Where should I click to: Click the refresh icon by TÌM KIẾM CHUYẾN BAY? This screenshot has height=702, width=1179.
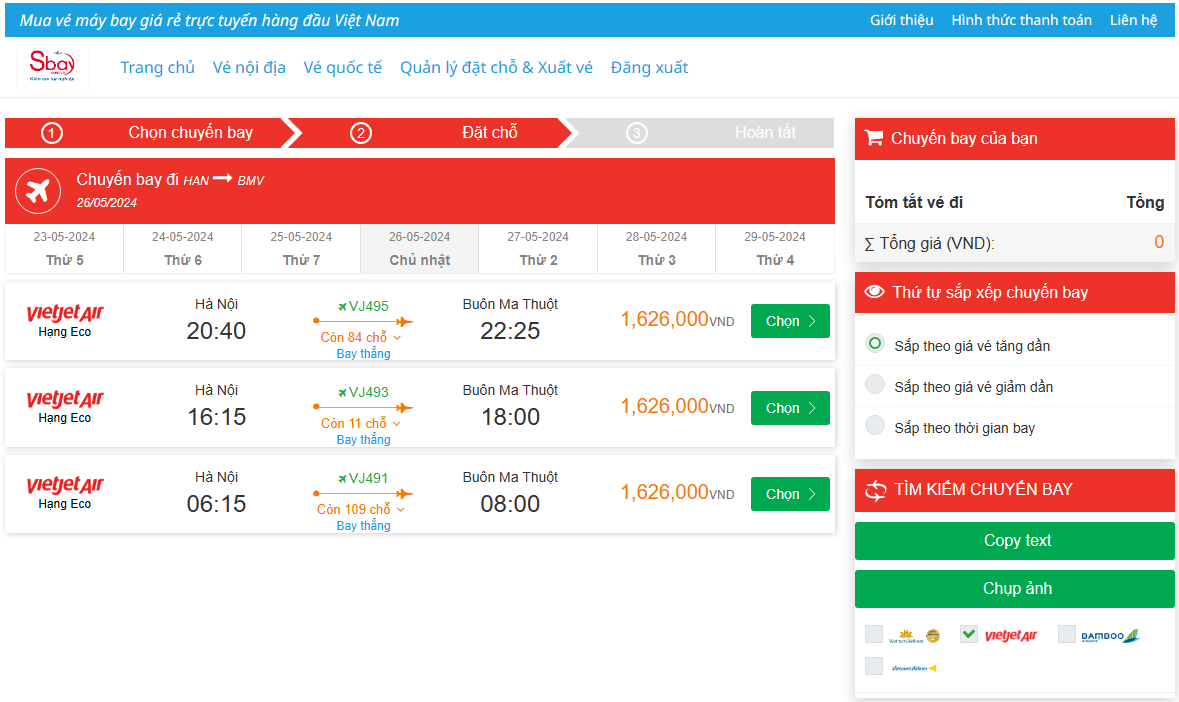click(876, 489)
